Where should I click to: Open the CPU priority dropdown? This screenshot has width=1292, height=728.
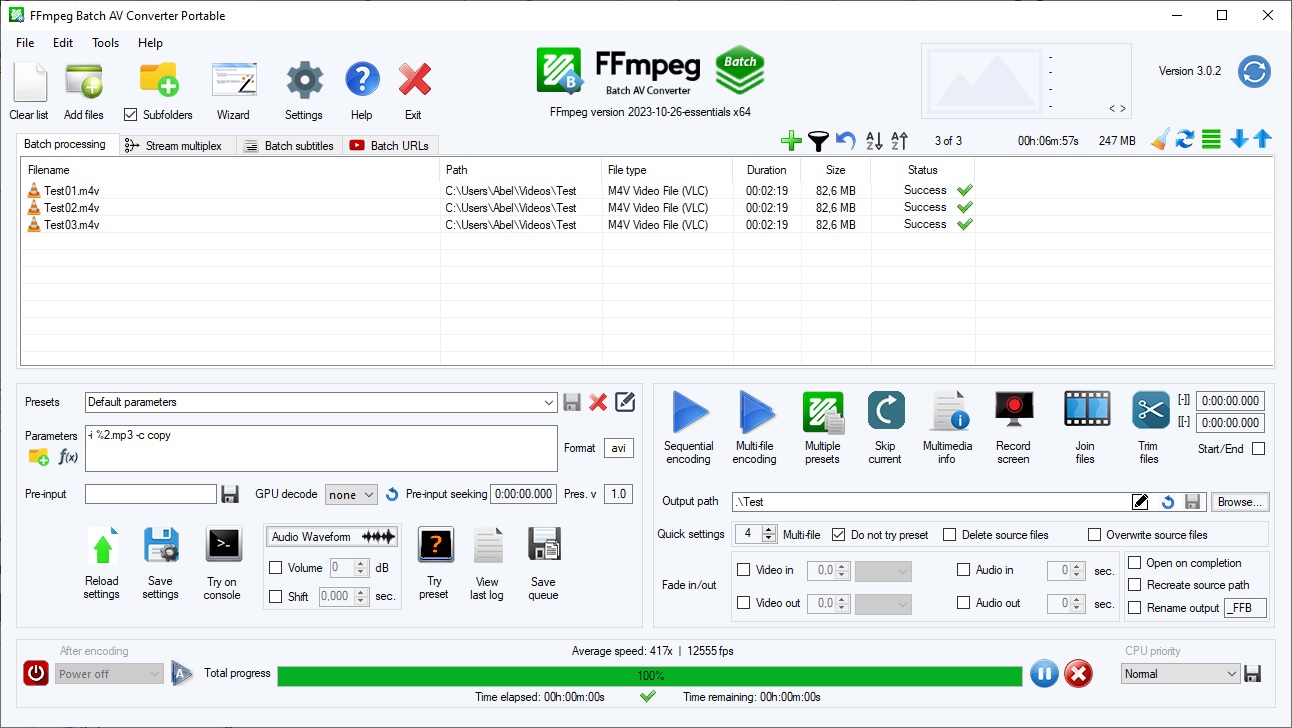[x=1181, y=674]
